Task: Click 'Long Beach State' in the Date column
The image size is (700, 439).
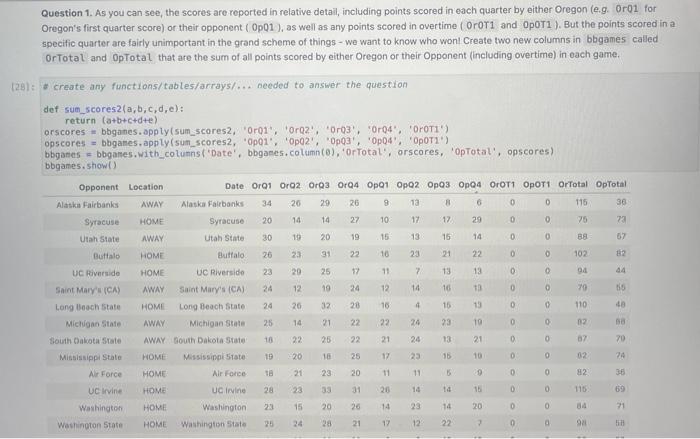Action: (x=212, y=306)
